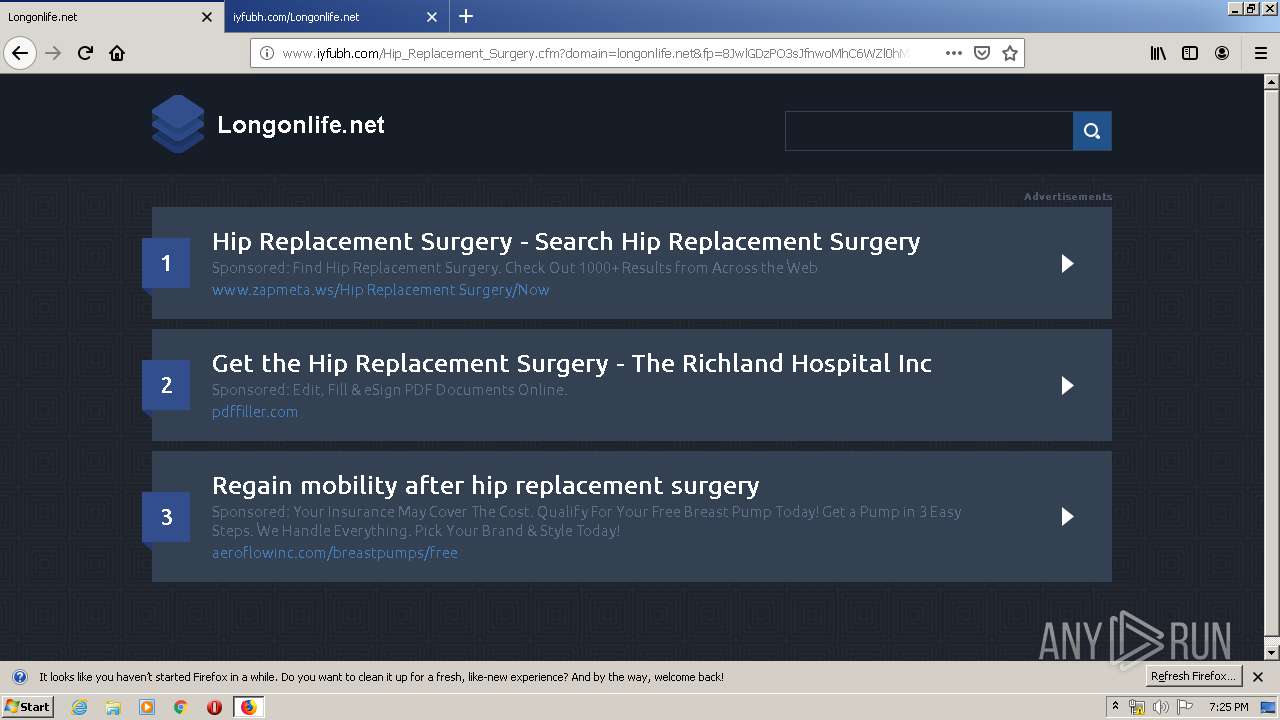The width and height of the screenshot is (1280, 720).
Task: Show hidden system tray icons
Action: [1116, 707]
